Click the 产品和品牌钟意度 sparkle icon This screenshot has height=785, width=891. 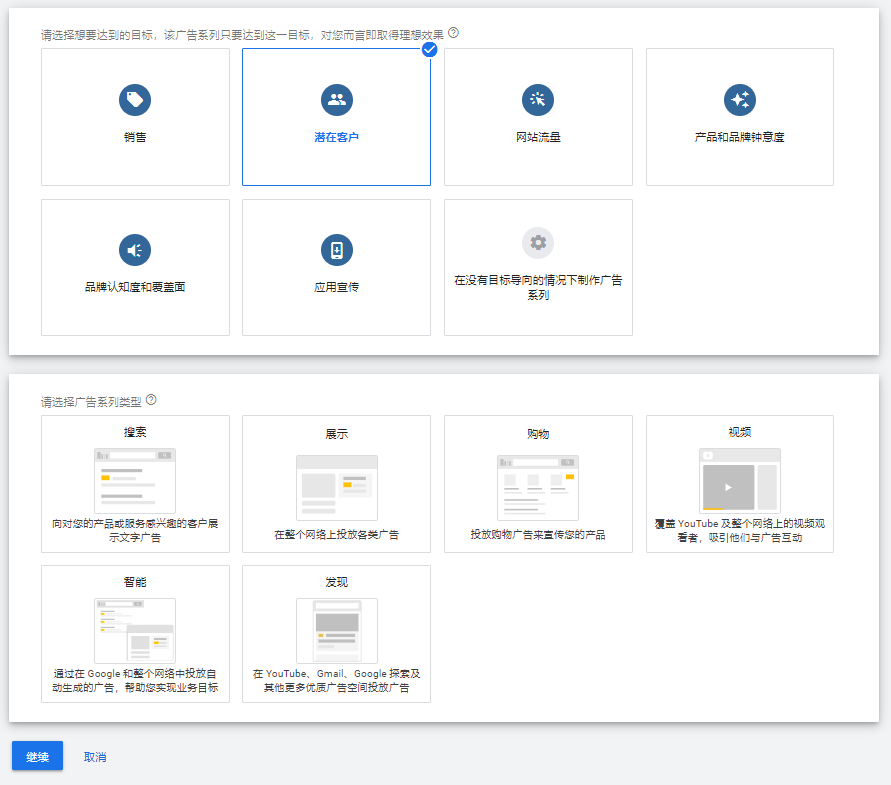740,100
